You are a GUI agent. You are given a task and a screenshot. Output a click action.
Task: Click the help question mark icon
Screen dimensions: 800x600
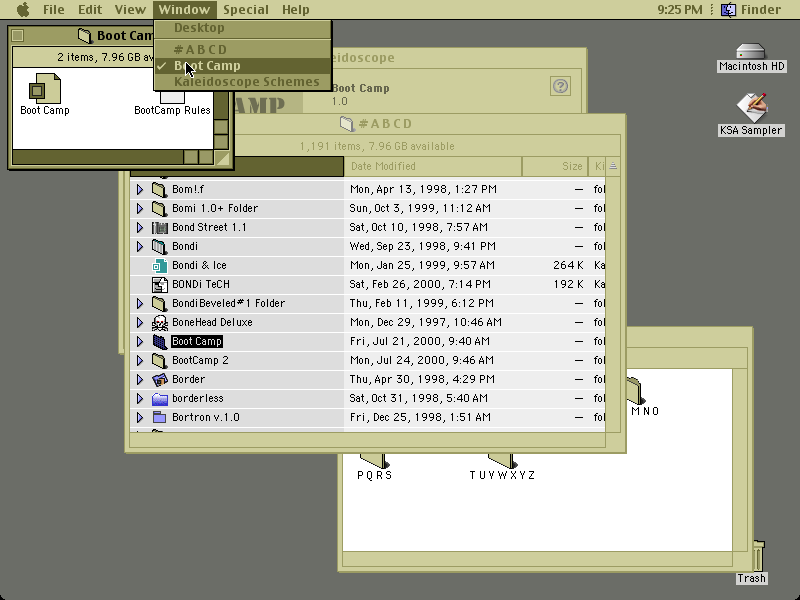pos(560,86)
